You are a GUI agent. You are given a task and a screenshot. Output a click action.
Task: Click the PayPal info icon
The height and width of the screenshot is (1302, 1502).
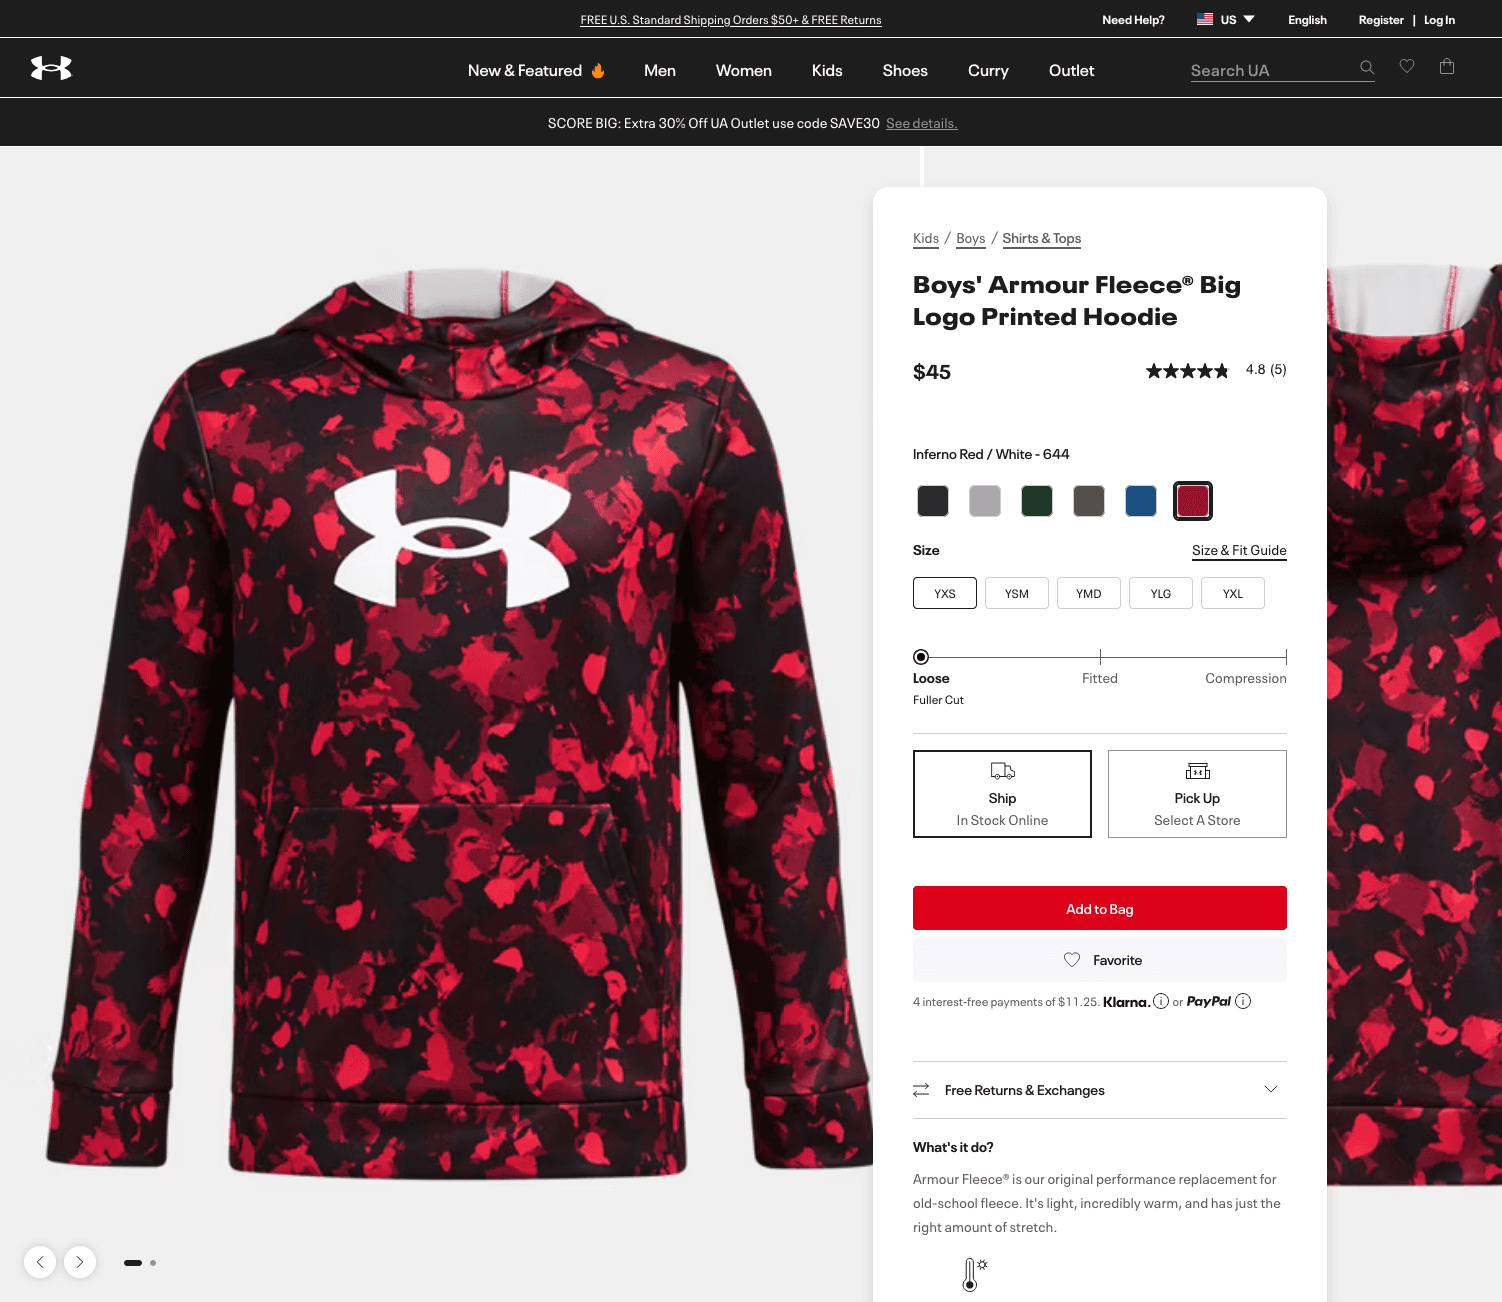(x=1243, y=1001)
